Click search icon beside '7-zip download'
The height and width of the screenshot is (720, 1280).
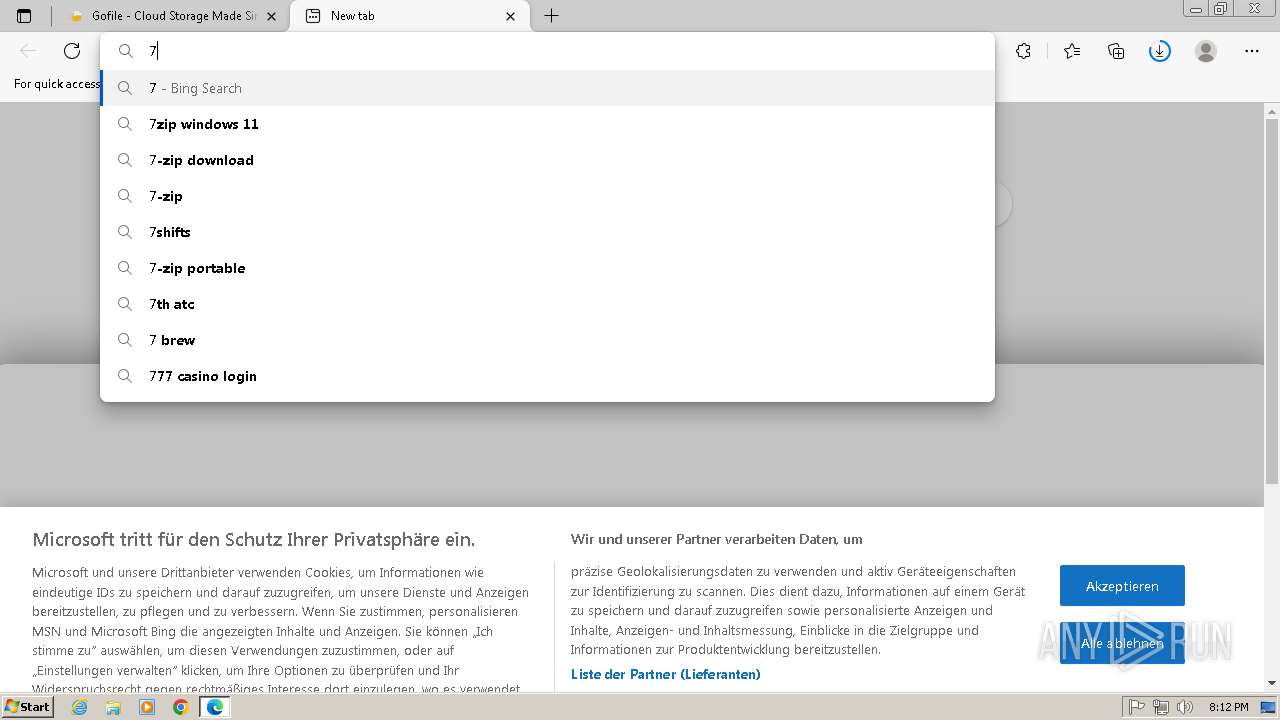[x=125, y=160]
